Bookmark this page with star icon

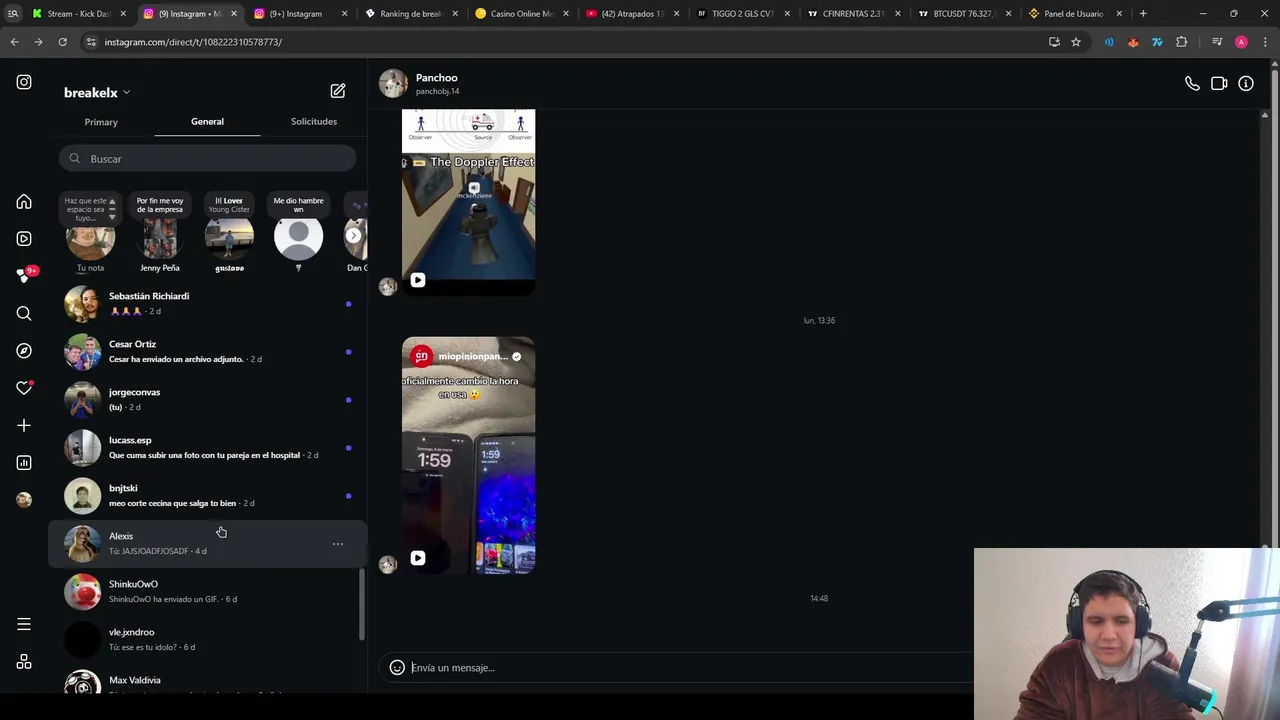coord(1076,42)
